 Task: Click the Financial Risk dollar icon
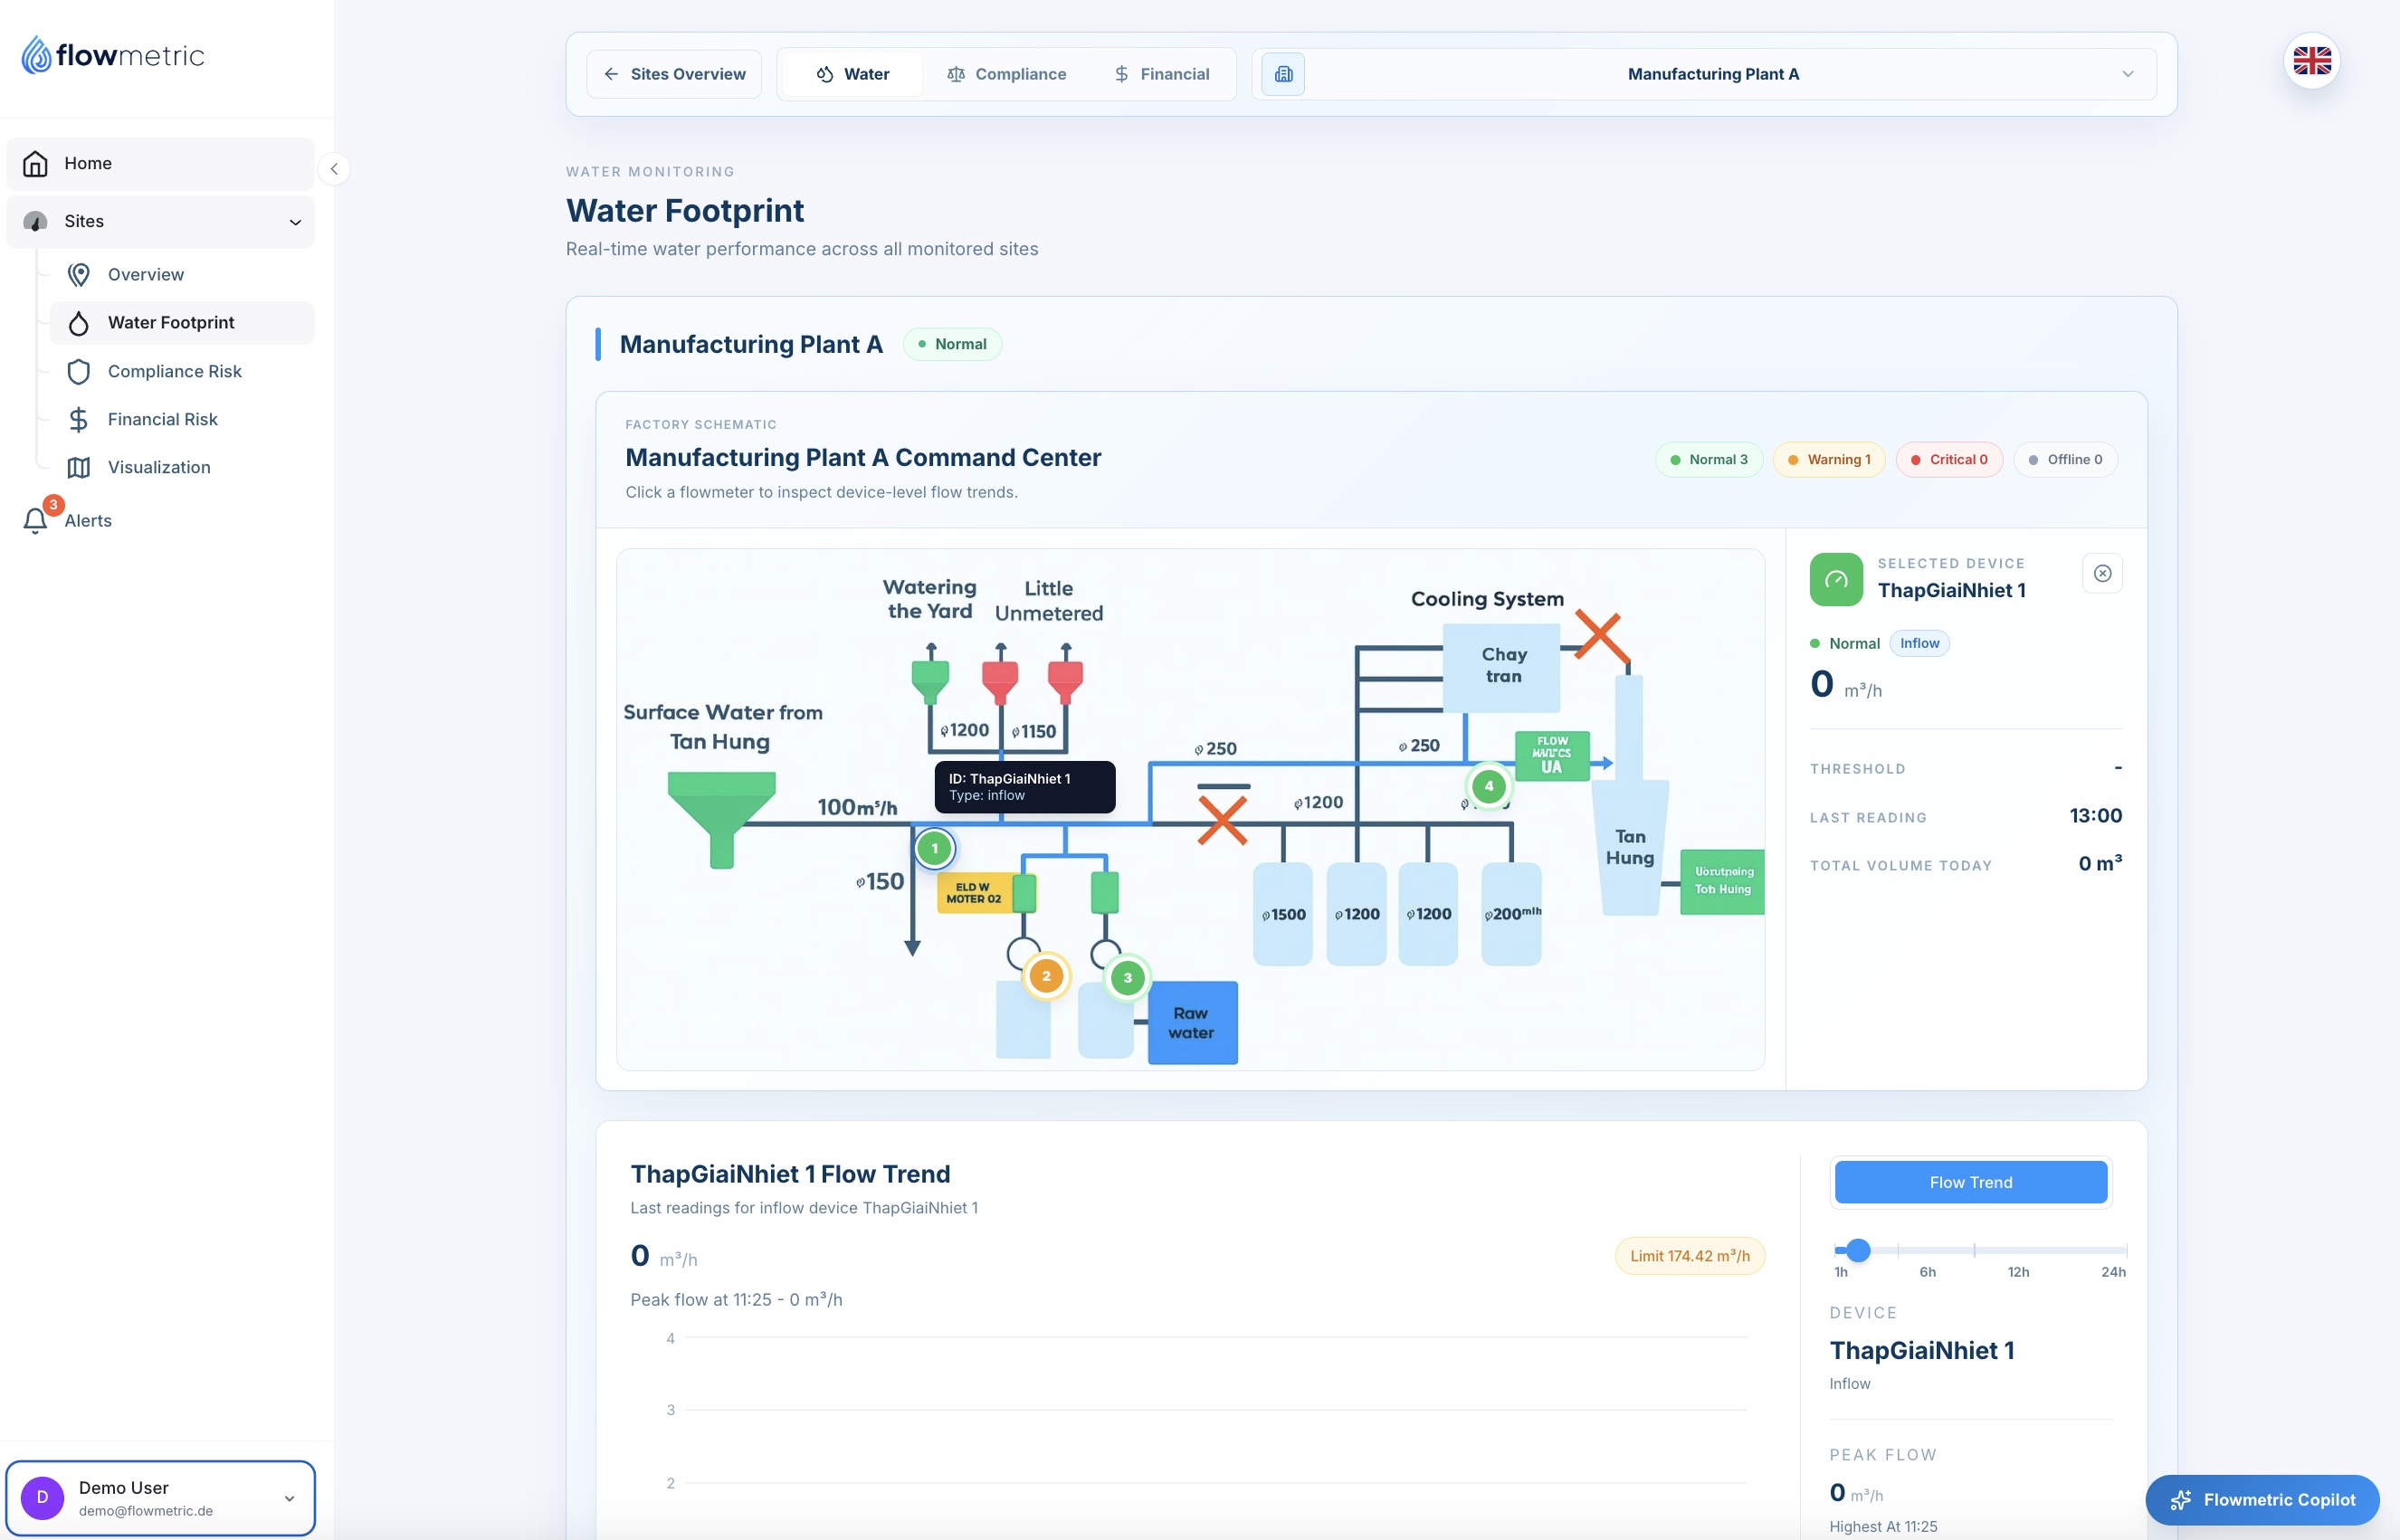pos(79,419)
